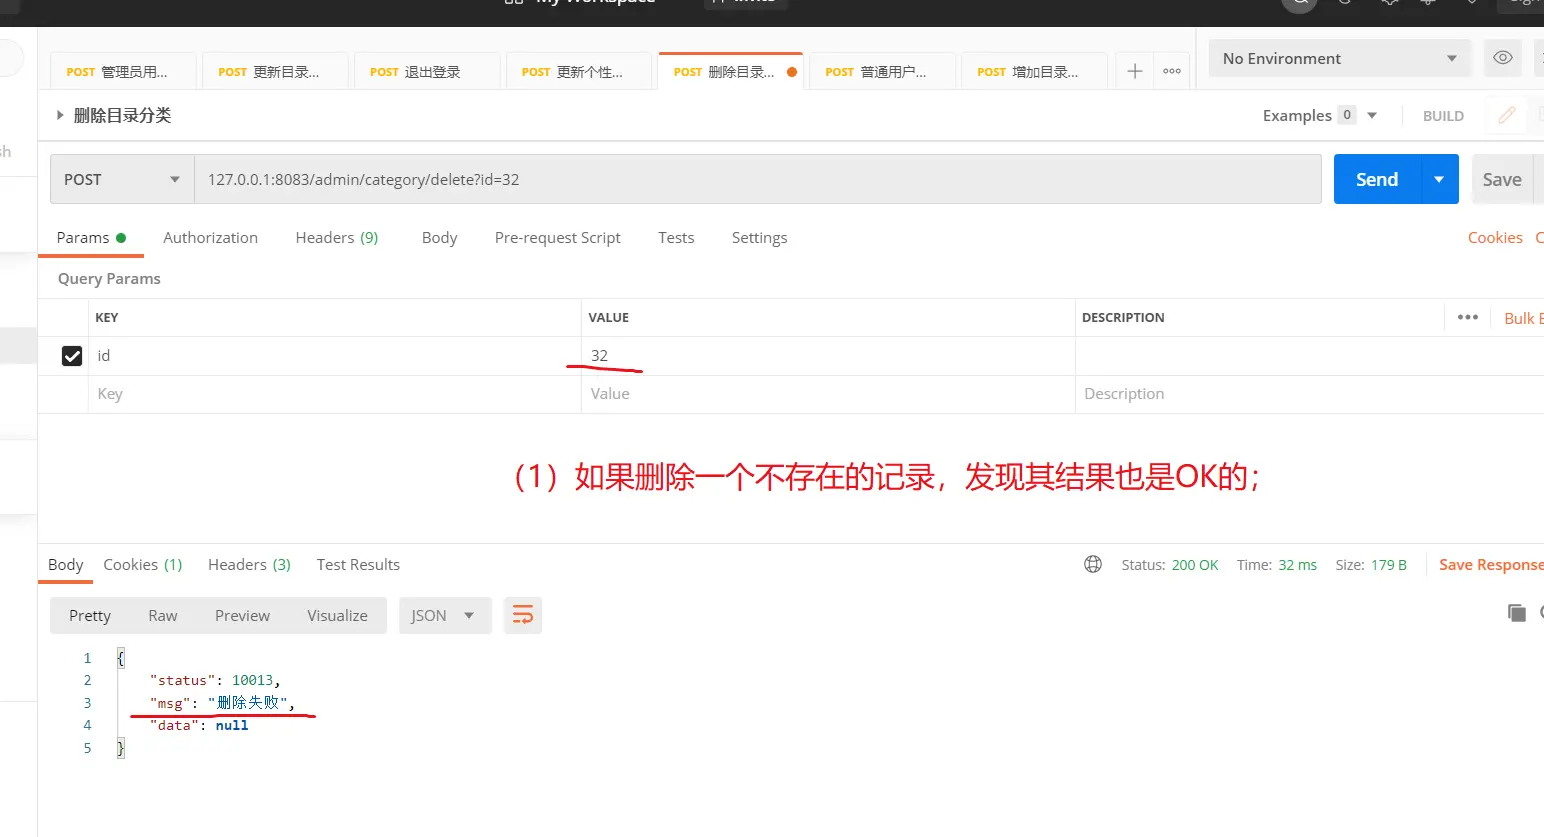1544x837 pixels.
Task: Click the environment quick look eye icon
Action: [x=1502, y=58]
